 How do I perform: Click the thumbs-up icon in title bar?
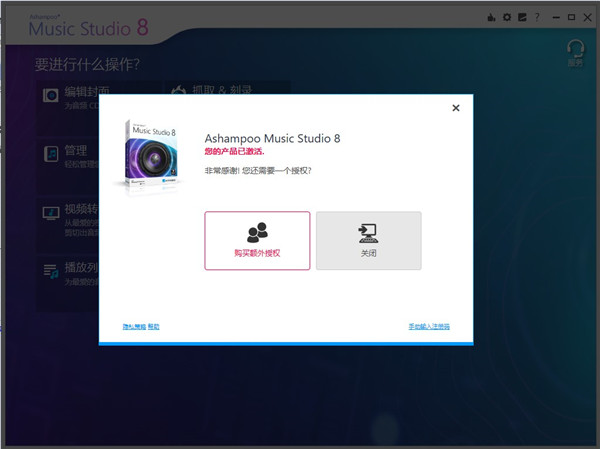click(491, 17)
